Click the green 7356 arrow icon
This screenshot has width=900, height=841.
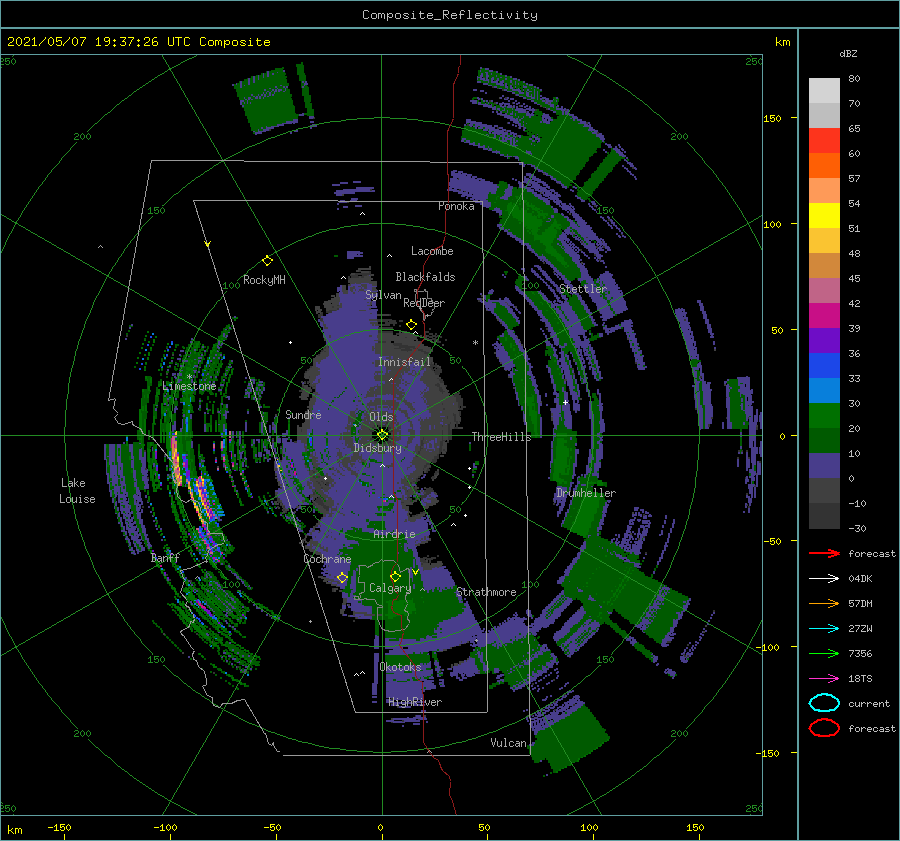coord(824,653)
